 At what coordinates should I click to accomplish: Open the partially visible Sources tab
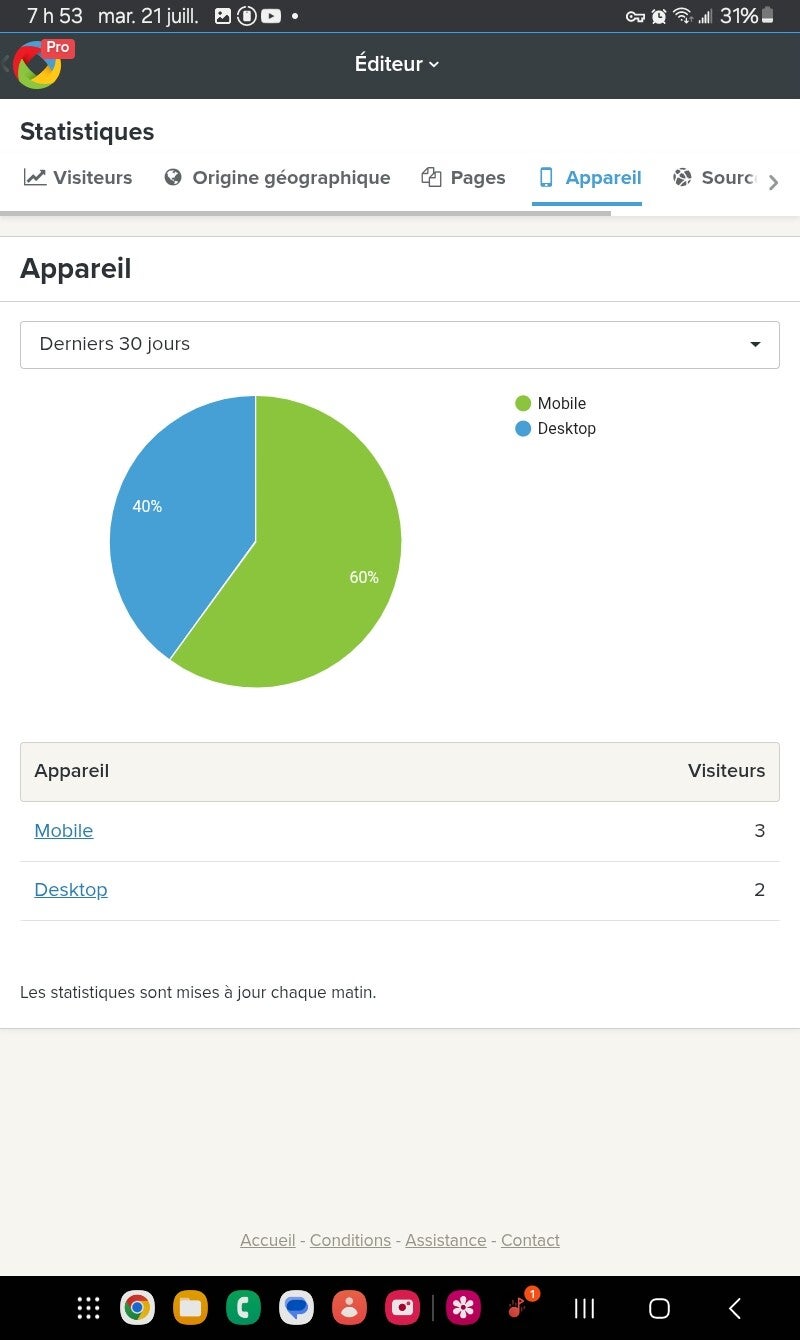click(713, 178)
